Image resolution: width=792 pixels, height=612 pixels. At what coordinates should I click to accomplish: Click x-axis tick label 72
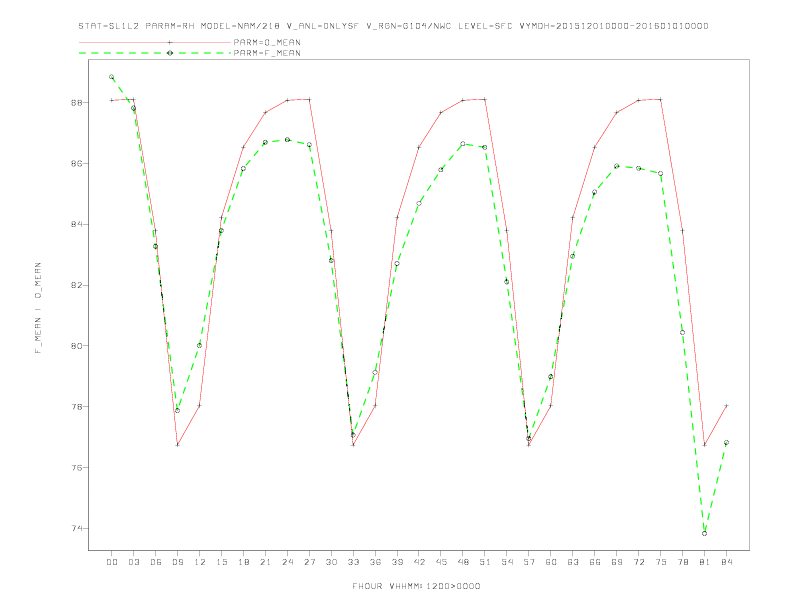[638, 562]
